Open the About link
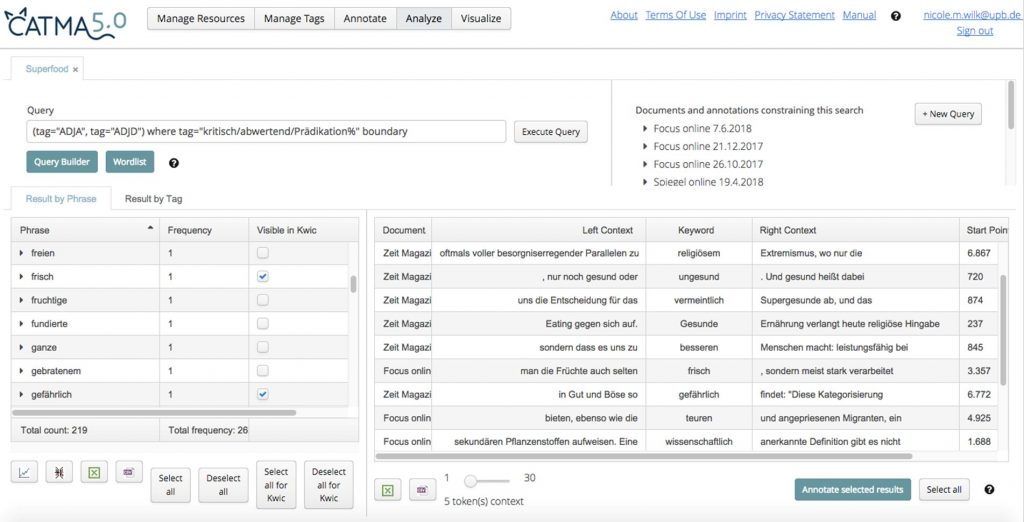The width and height of the screenshot is (1024, 522). pyautogui.click(x=624, y=15)
